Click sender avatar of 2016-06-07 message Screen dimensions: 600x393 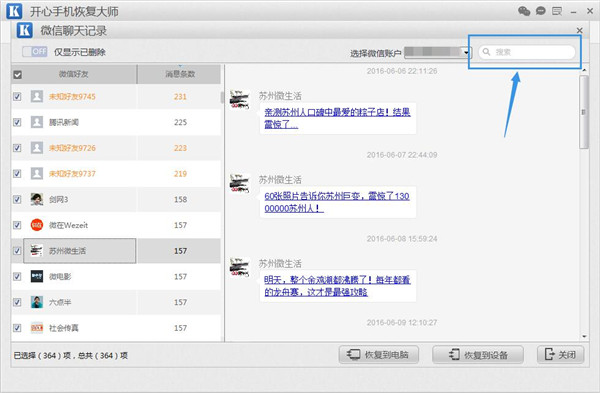pos(240,184)
